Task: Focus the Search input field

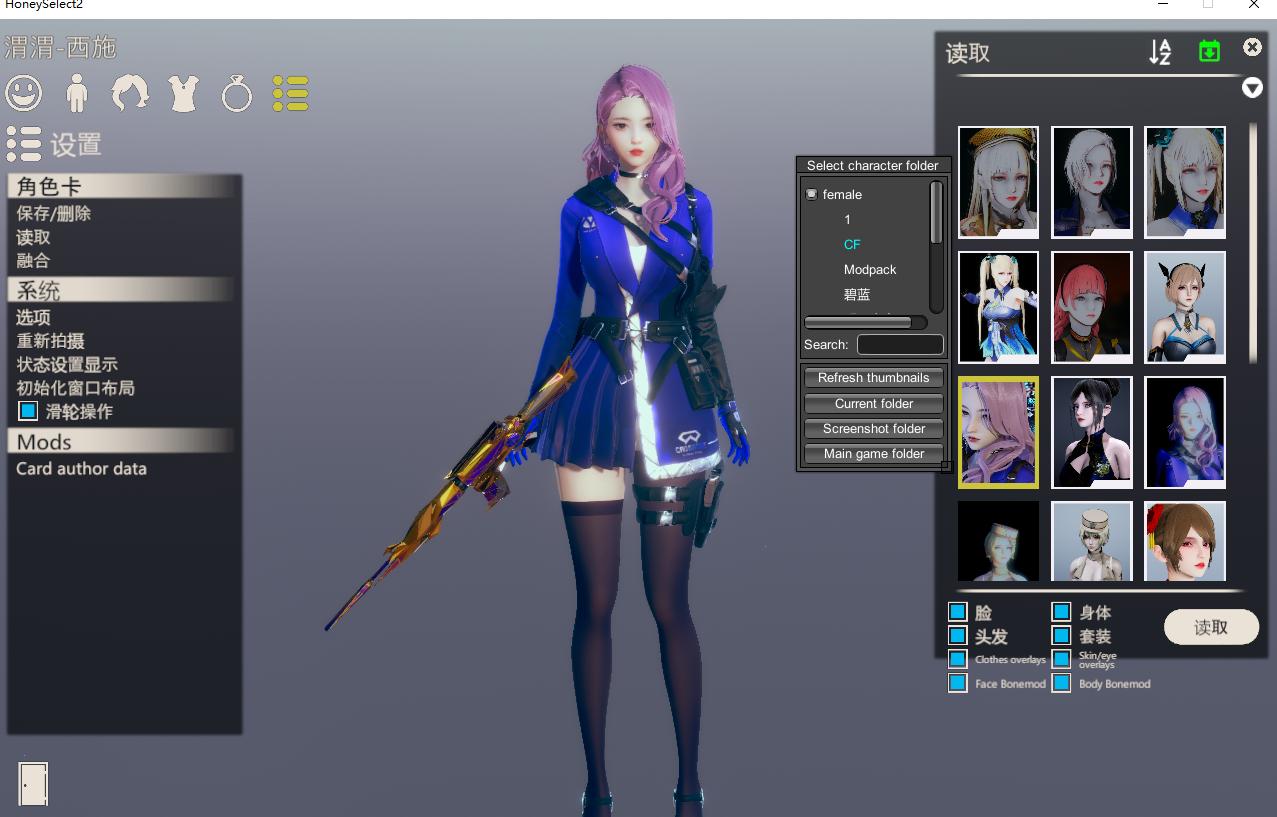Action: 900,344
